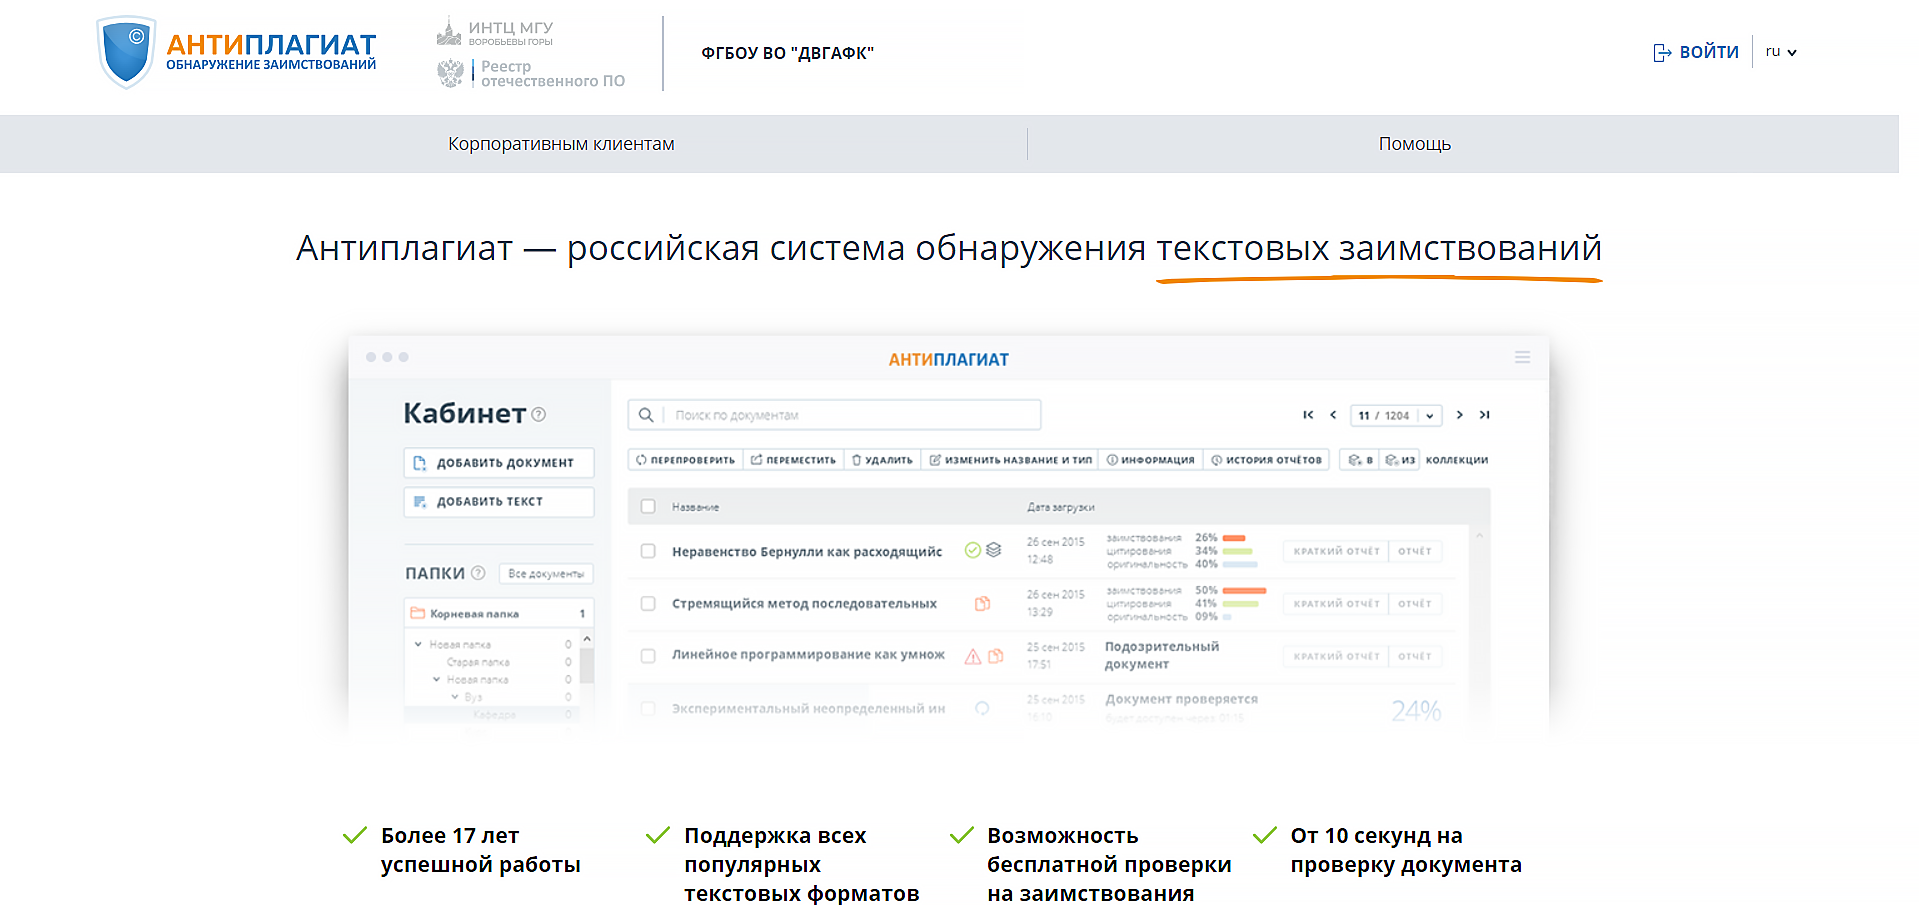Image resolution: width=1919 pixels, height=905 pixels.
Task: Click the help icon next to Кабинет
Action: [x=539, y=414]
